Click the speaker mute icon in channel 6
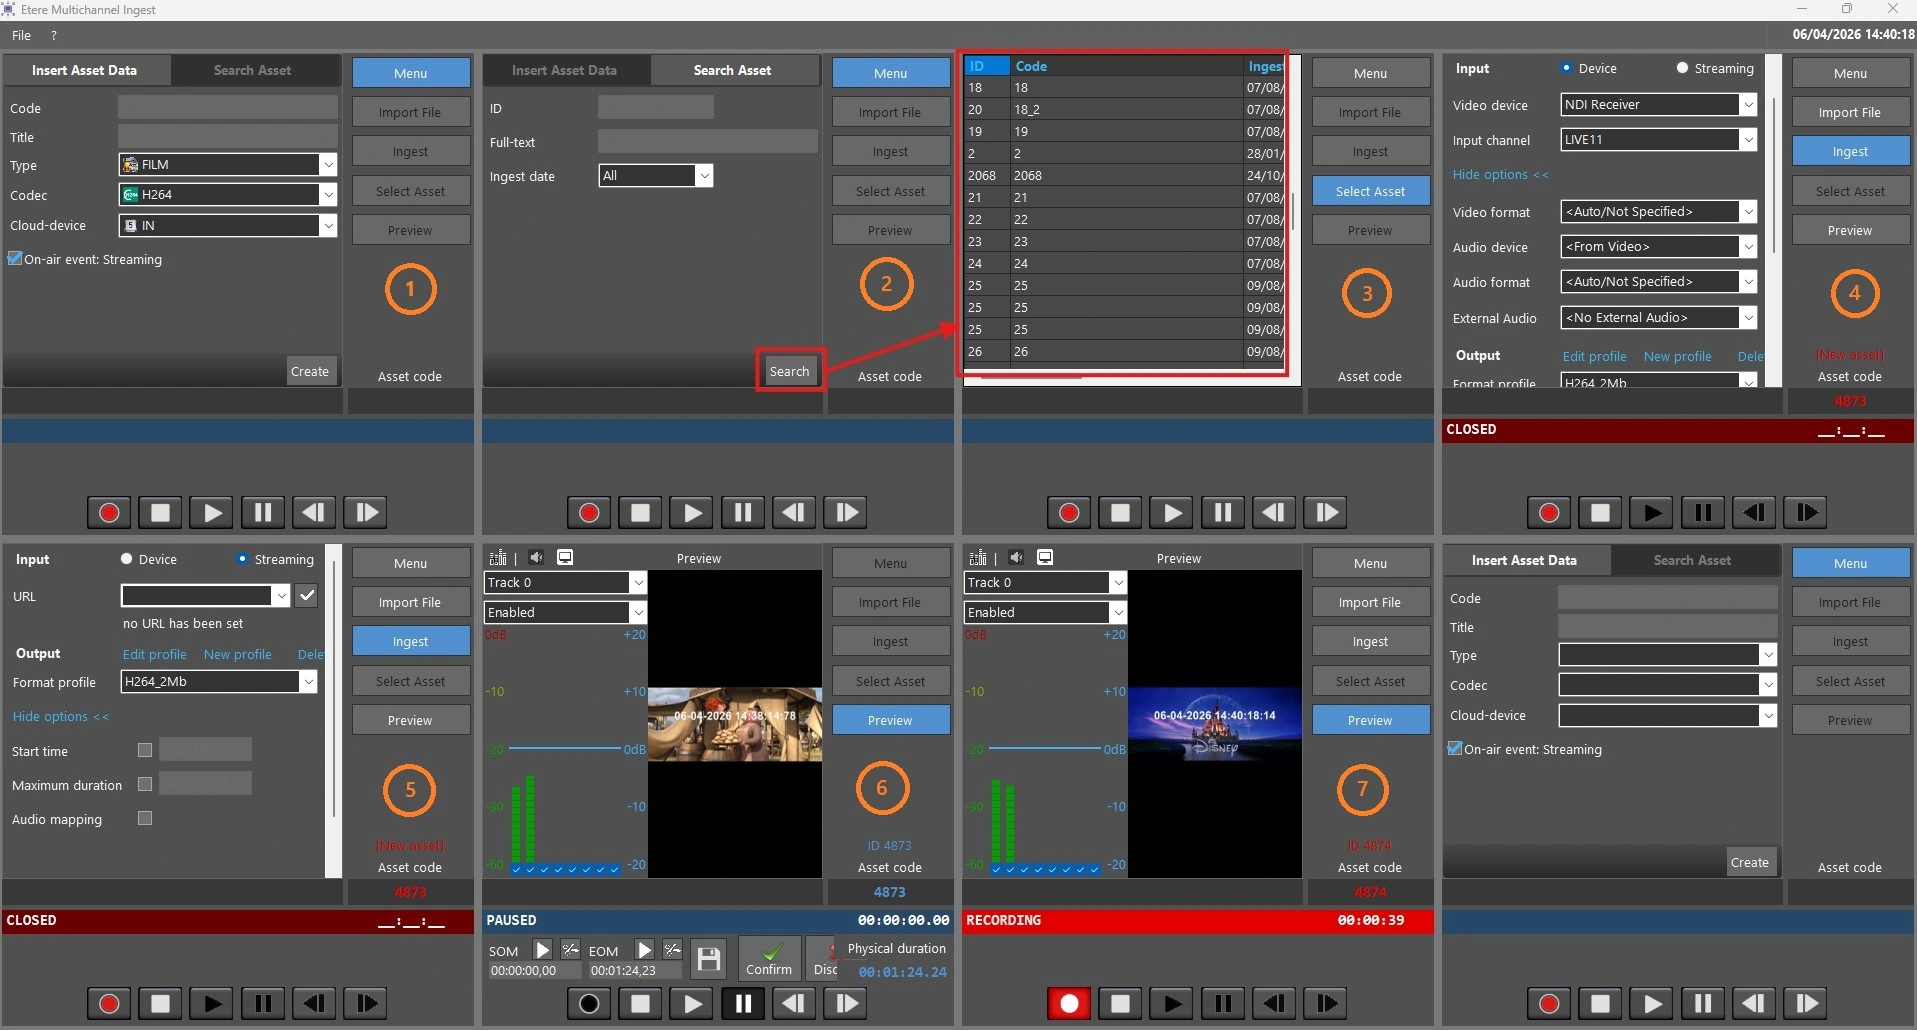 coord(536,557)
